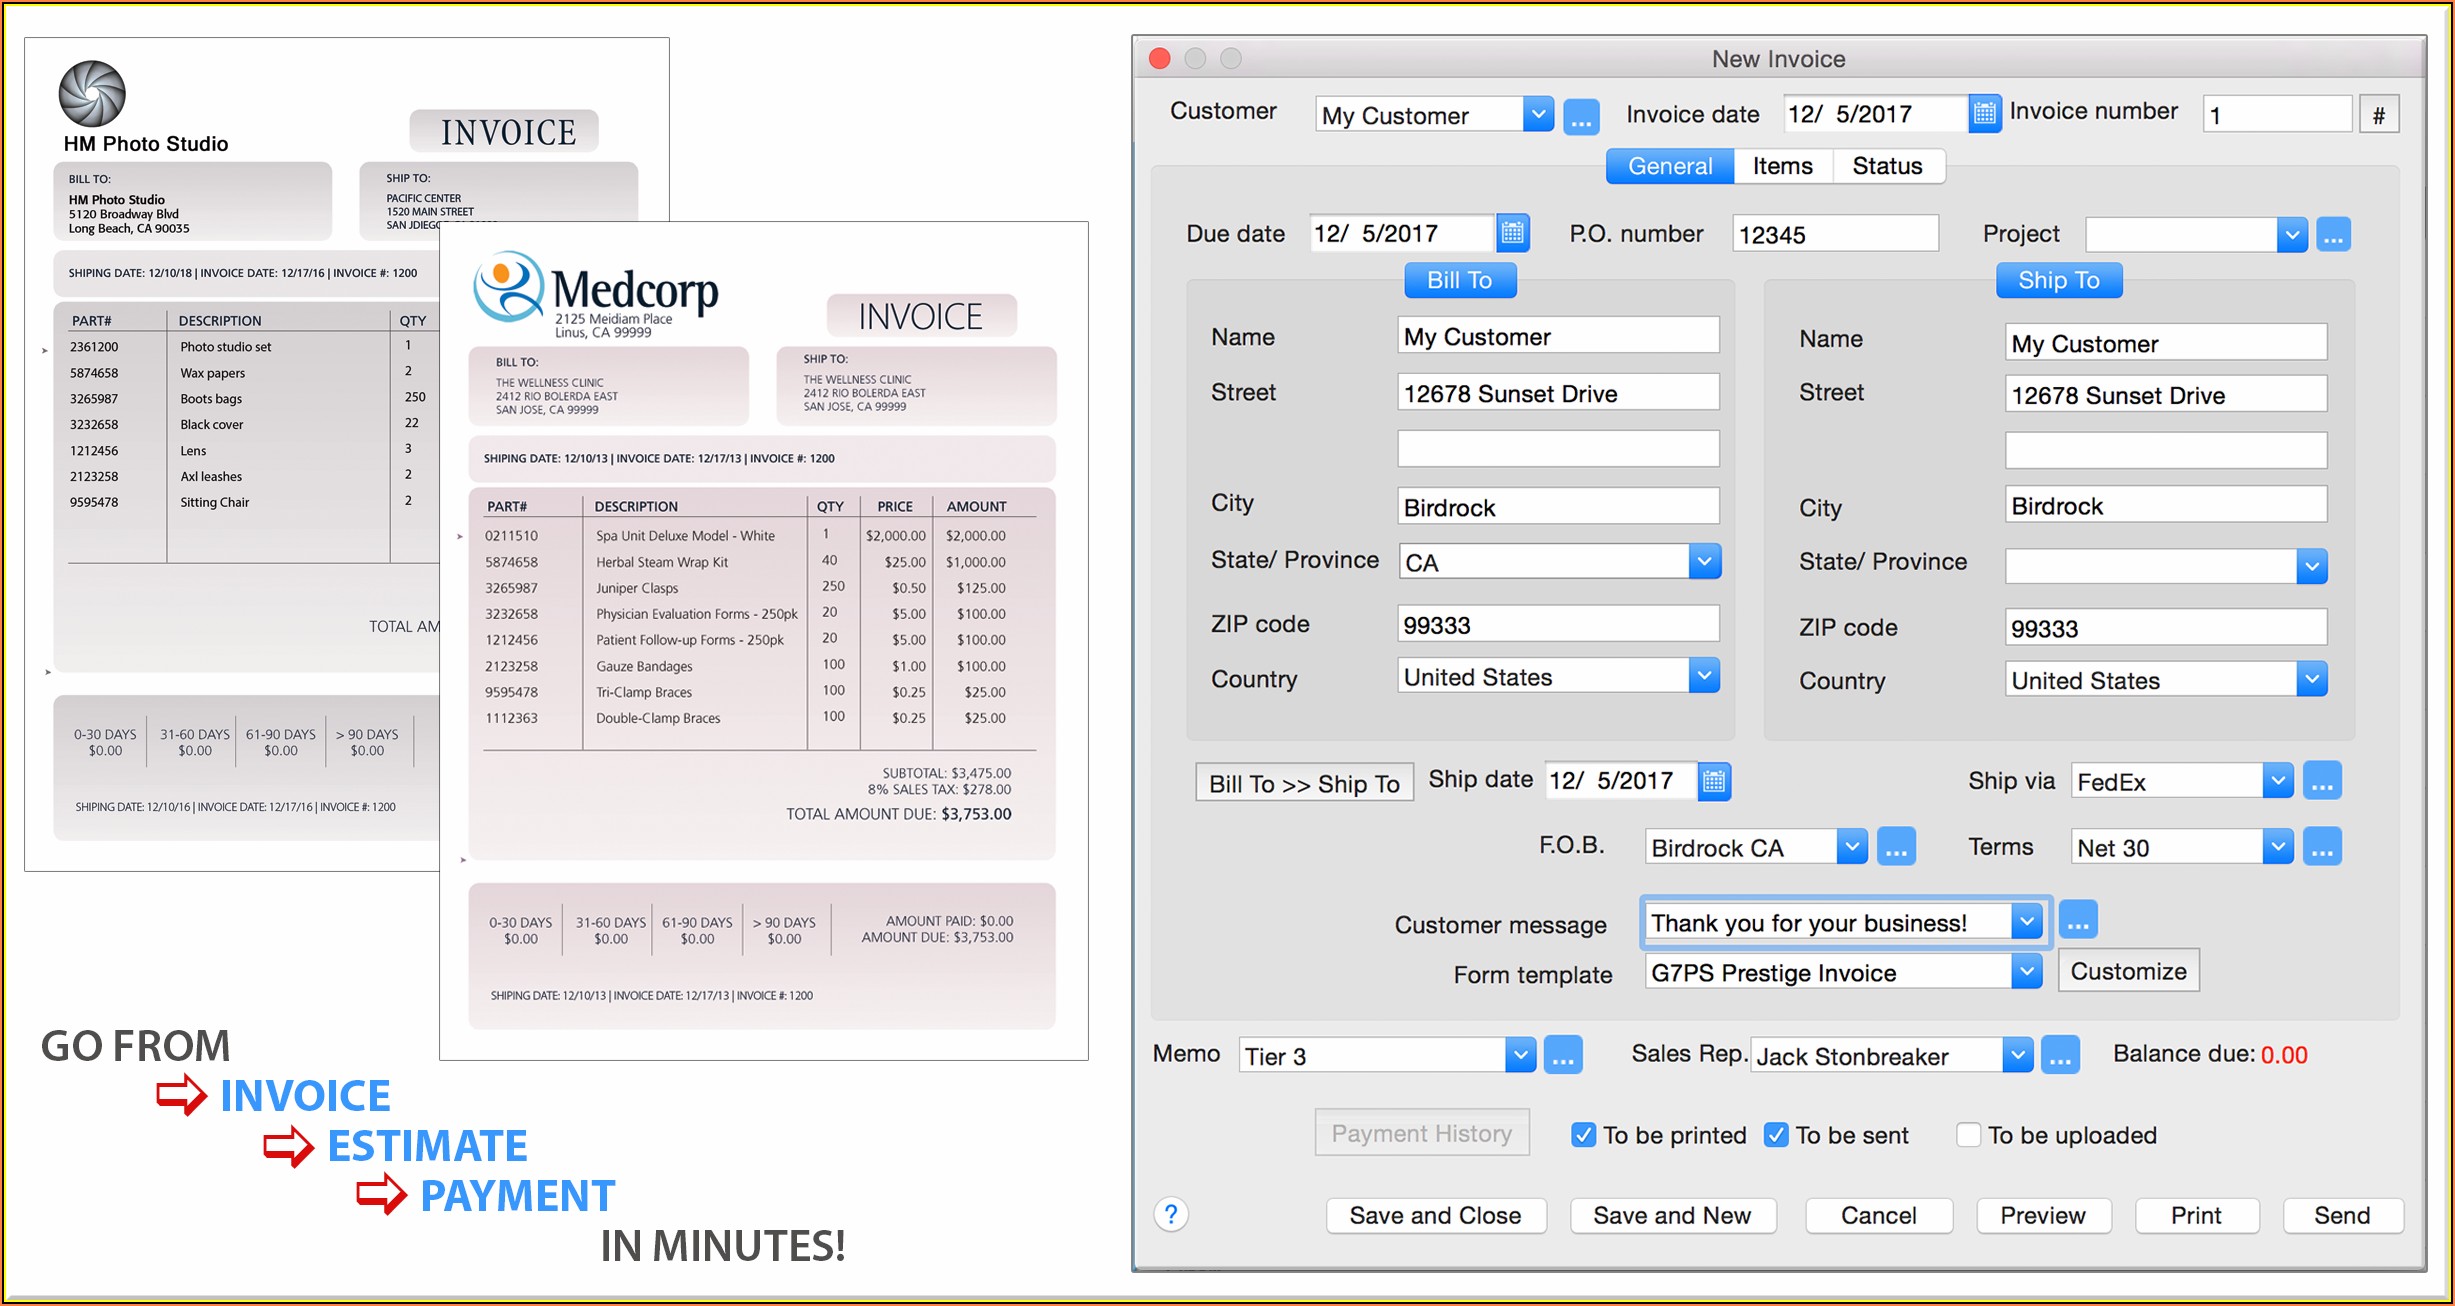This screenshot has height=1306, width=2455.
Task: Open the Form template dropdown
Action: pyautogui.click(x=2025, y=971)
